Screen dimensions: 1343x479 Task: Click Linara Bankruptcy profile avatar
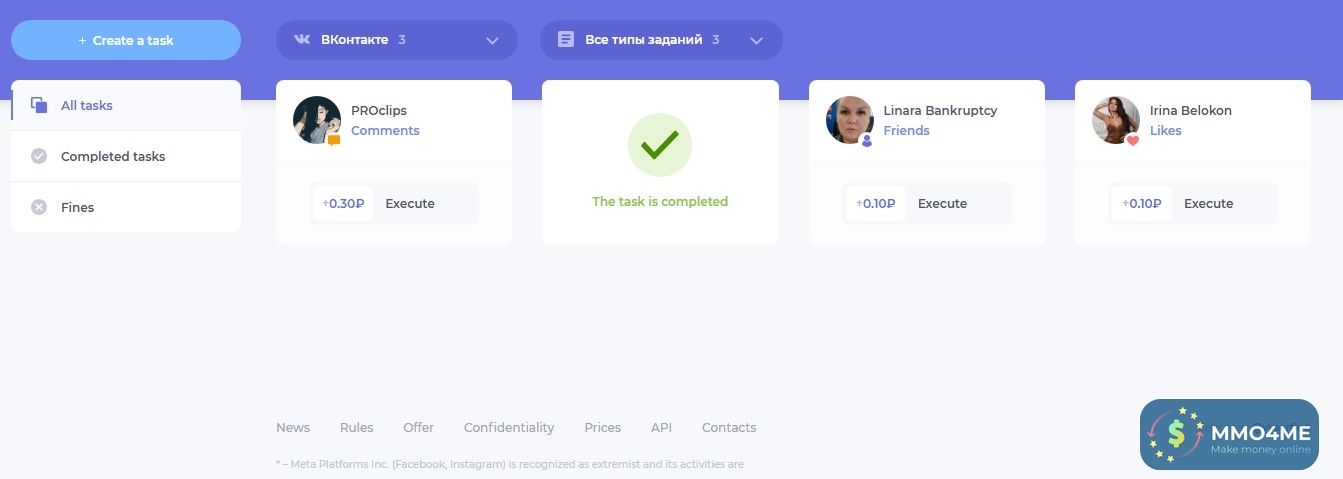pyautogui.click(x=850, y=120)
